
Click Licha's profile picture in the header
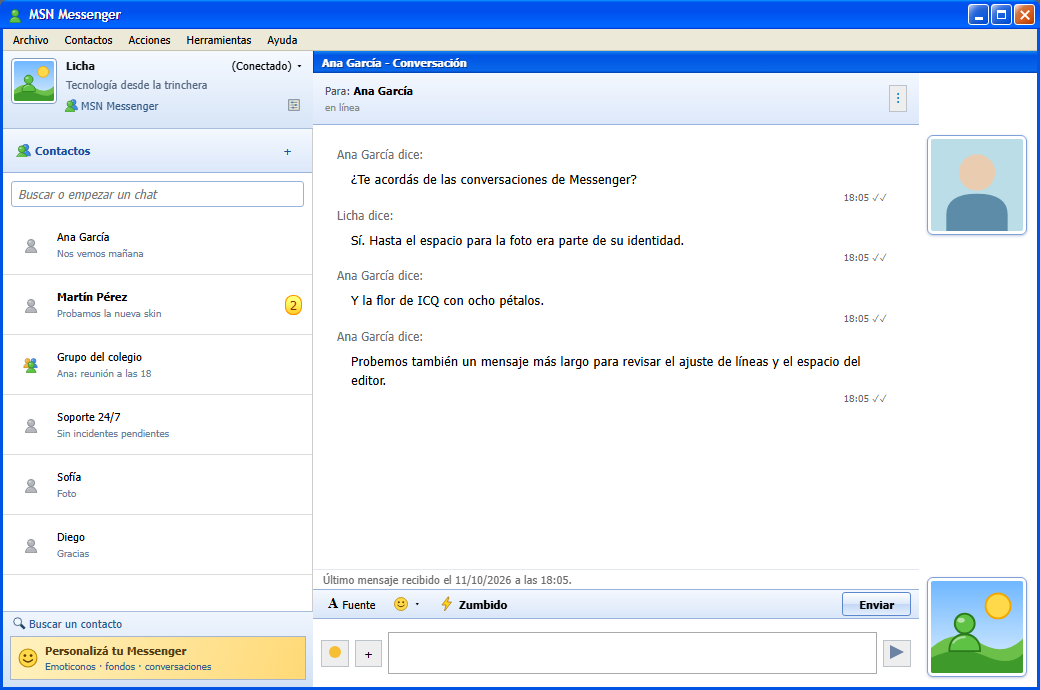pos(34,81)
